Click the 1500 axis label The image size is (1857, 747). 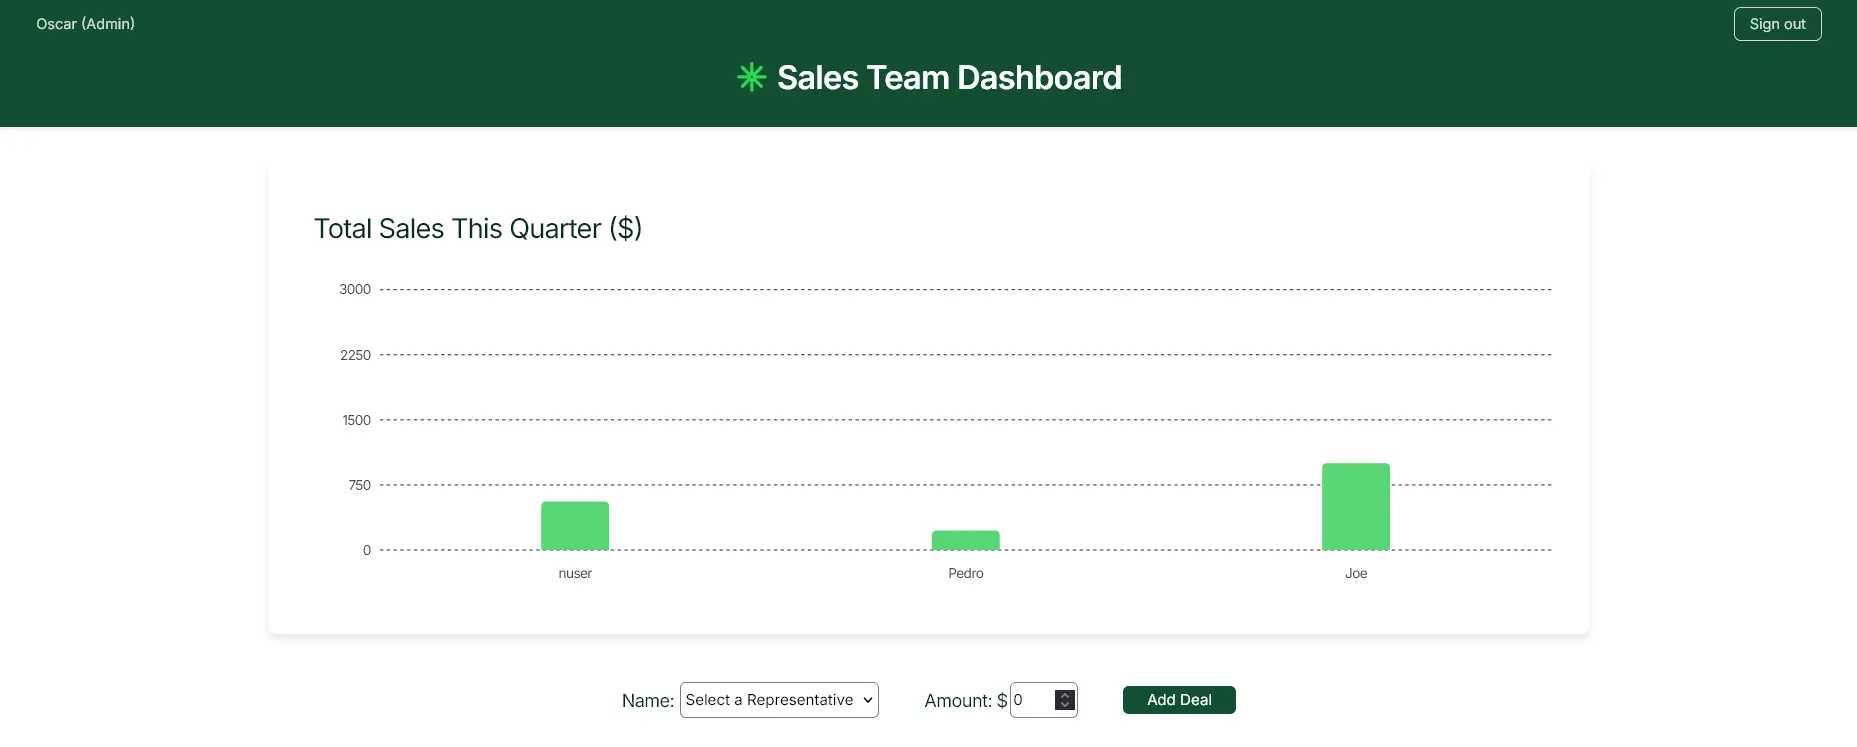[356, 420]
